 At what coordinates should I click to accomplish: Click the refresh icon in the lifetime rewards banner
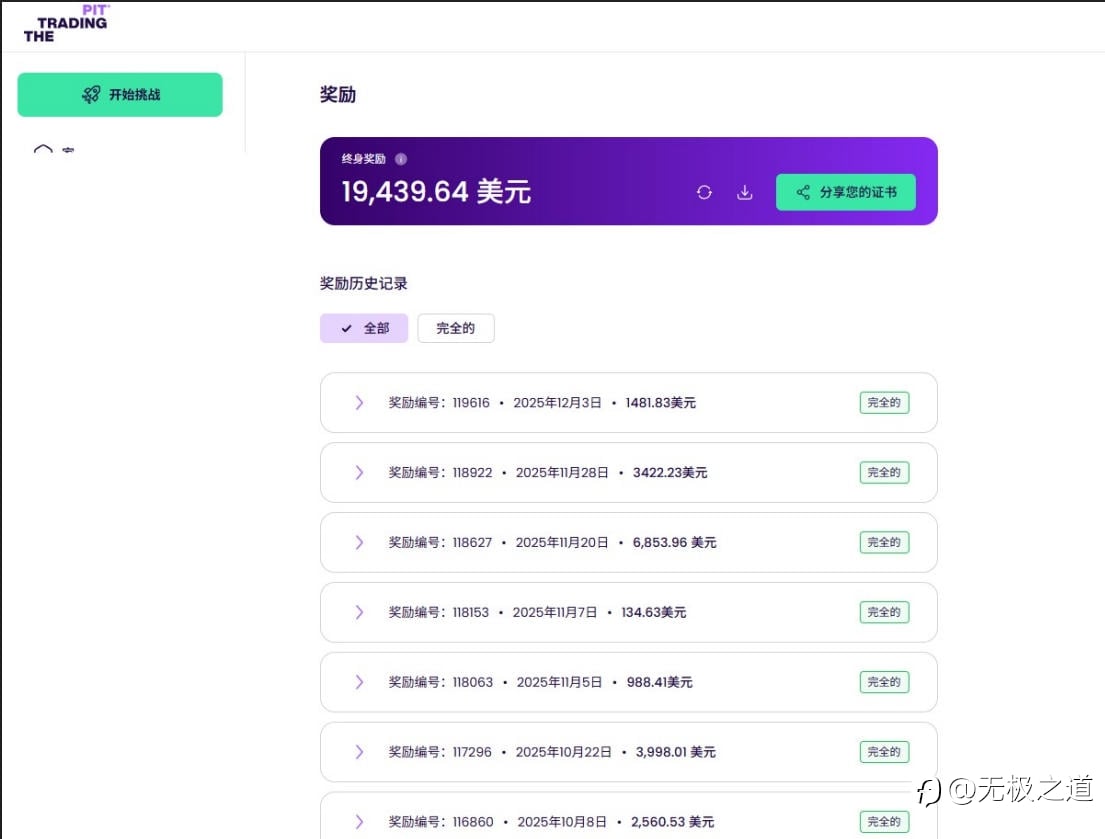pyautogui.click(x=704, y=193)
